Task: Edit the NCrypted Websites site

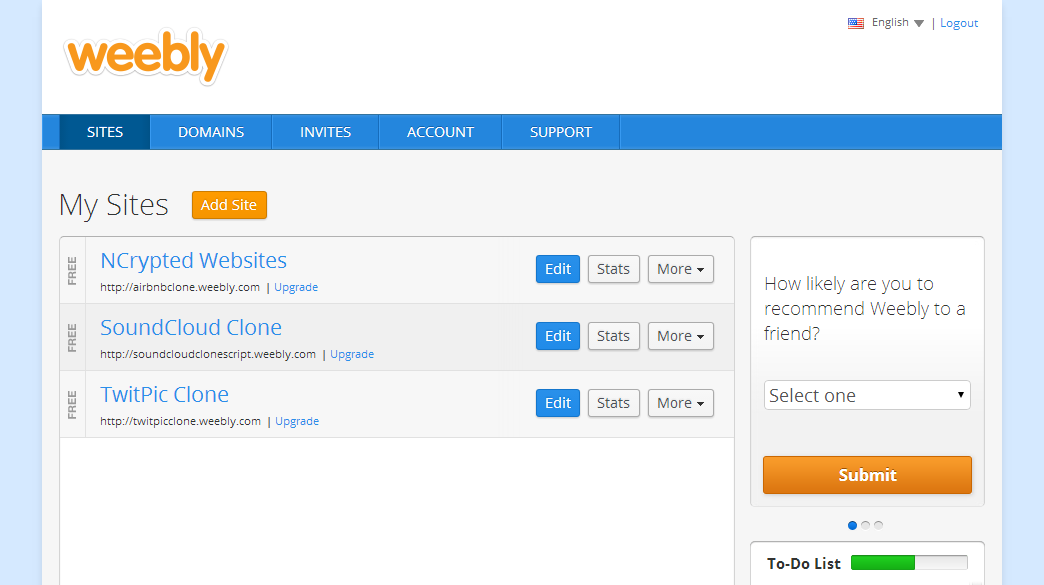Action: point(558,269)
